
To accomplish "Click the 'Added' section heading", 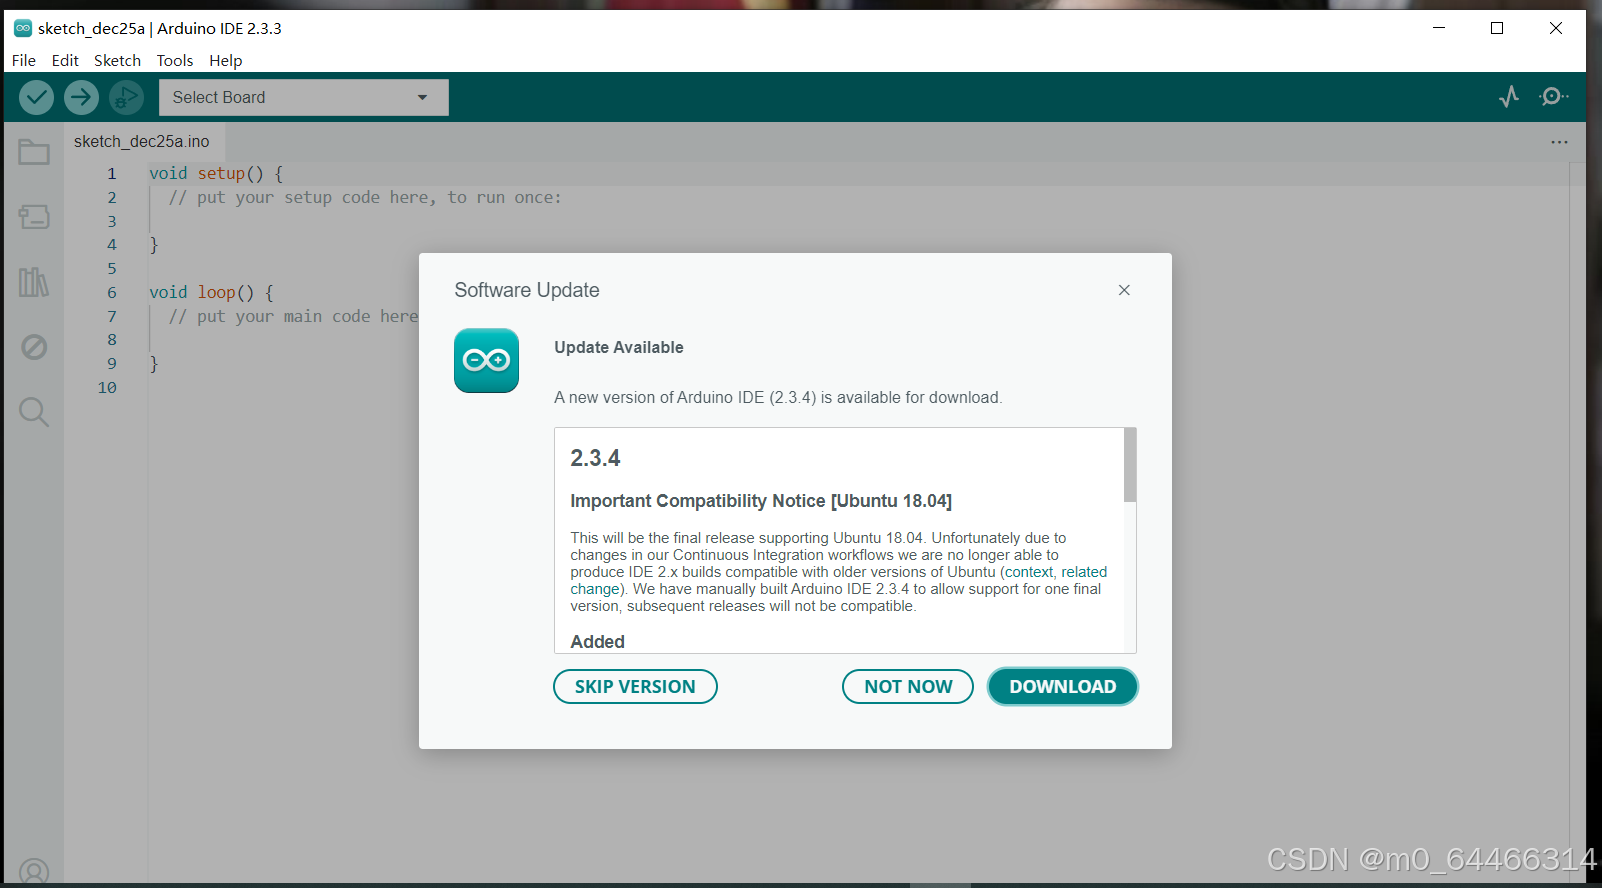I will 597,642.
